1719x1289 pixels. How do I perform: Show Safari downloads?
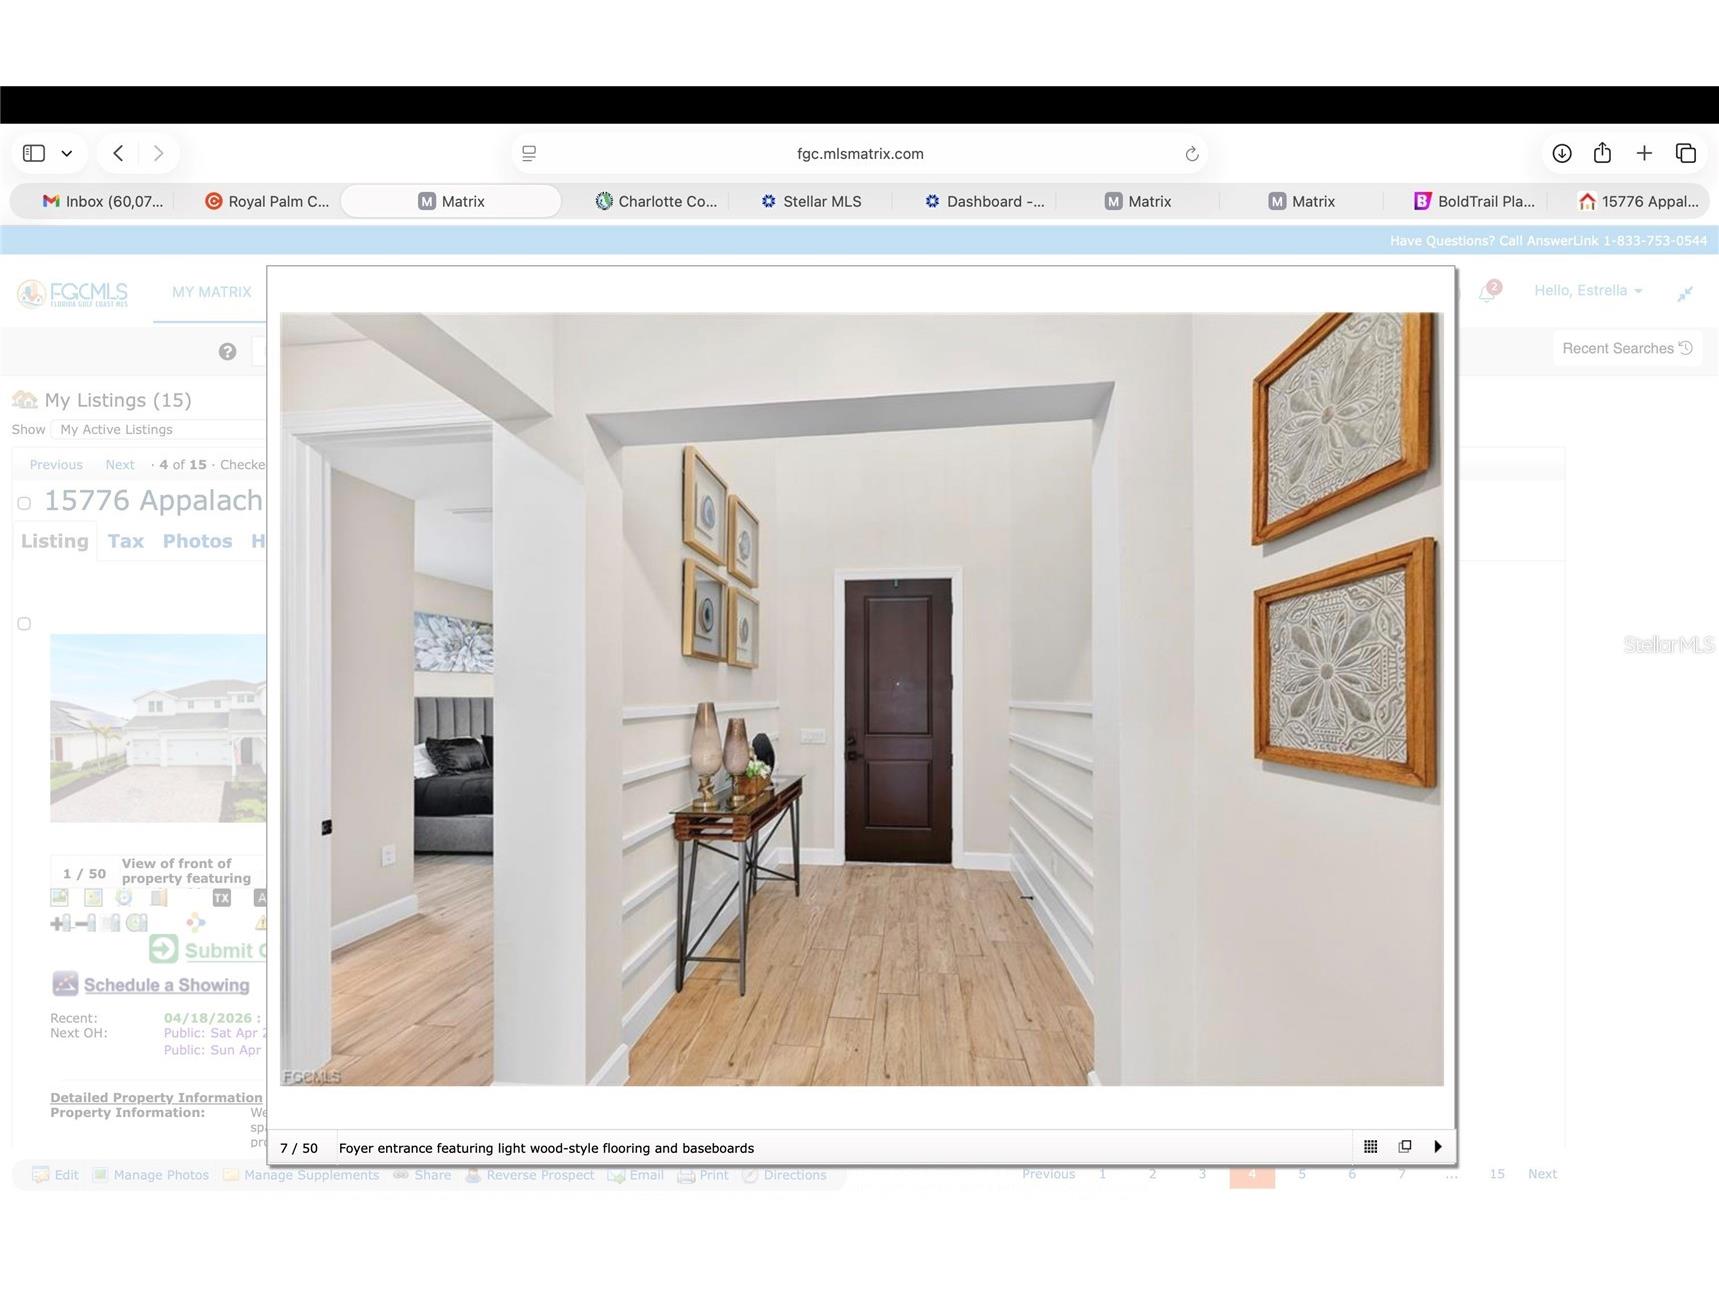pos(1562,153)
